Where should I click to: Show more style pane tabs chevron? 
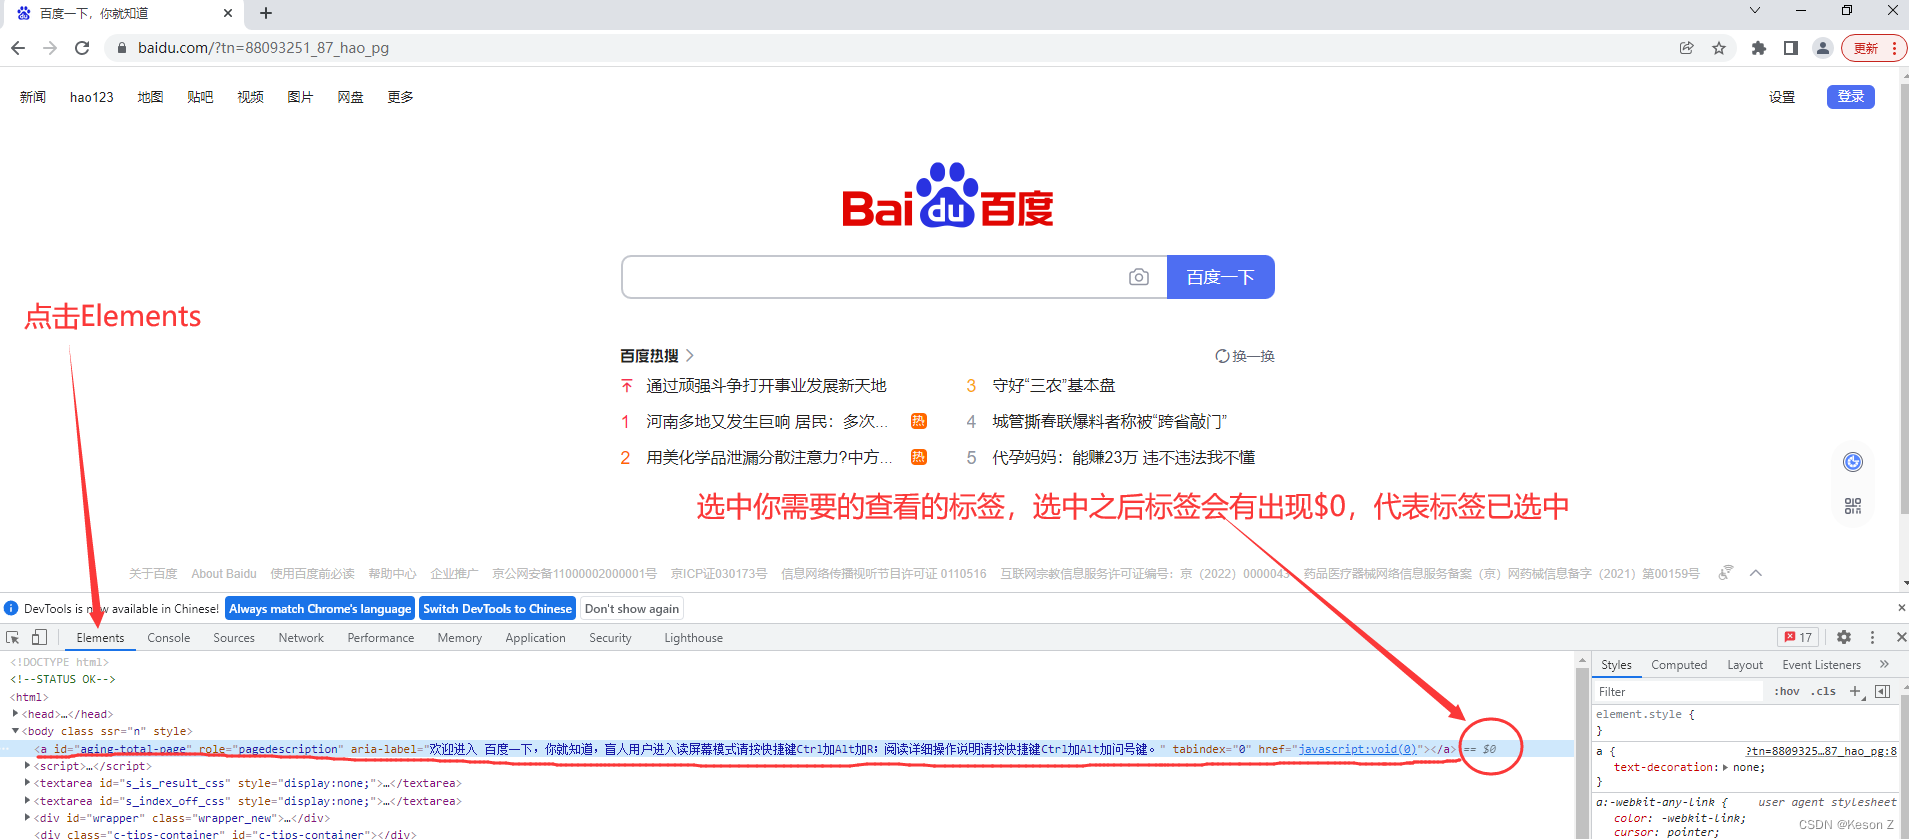[1885, 664]
